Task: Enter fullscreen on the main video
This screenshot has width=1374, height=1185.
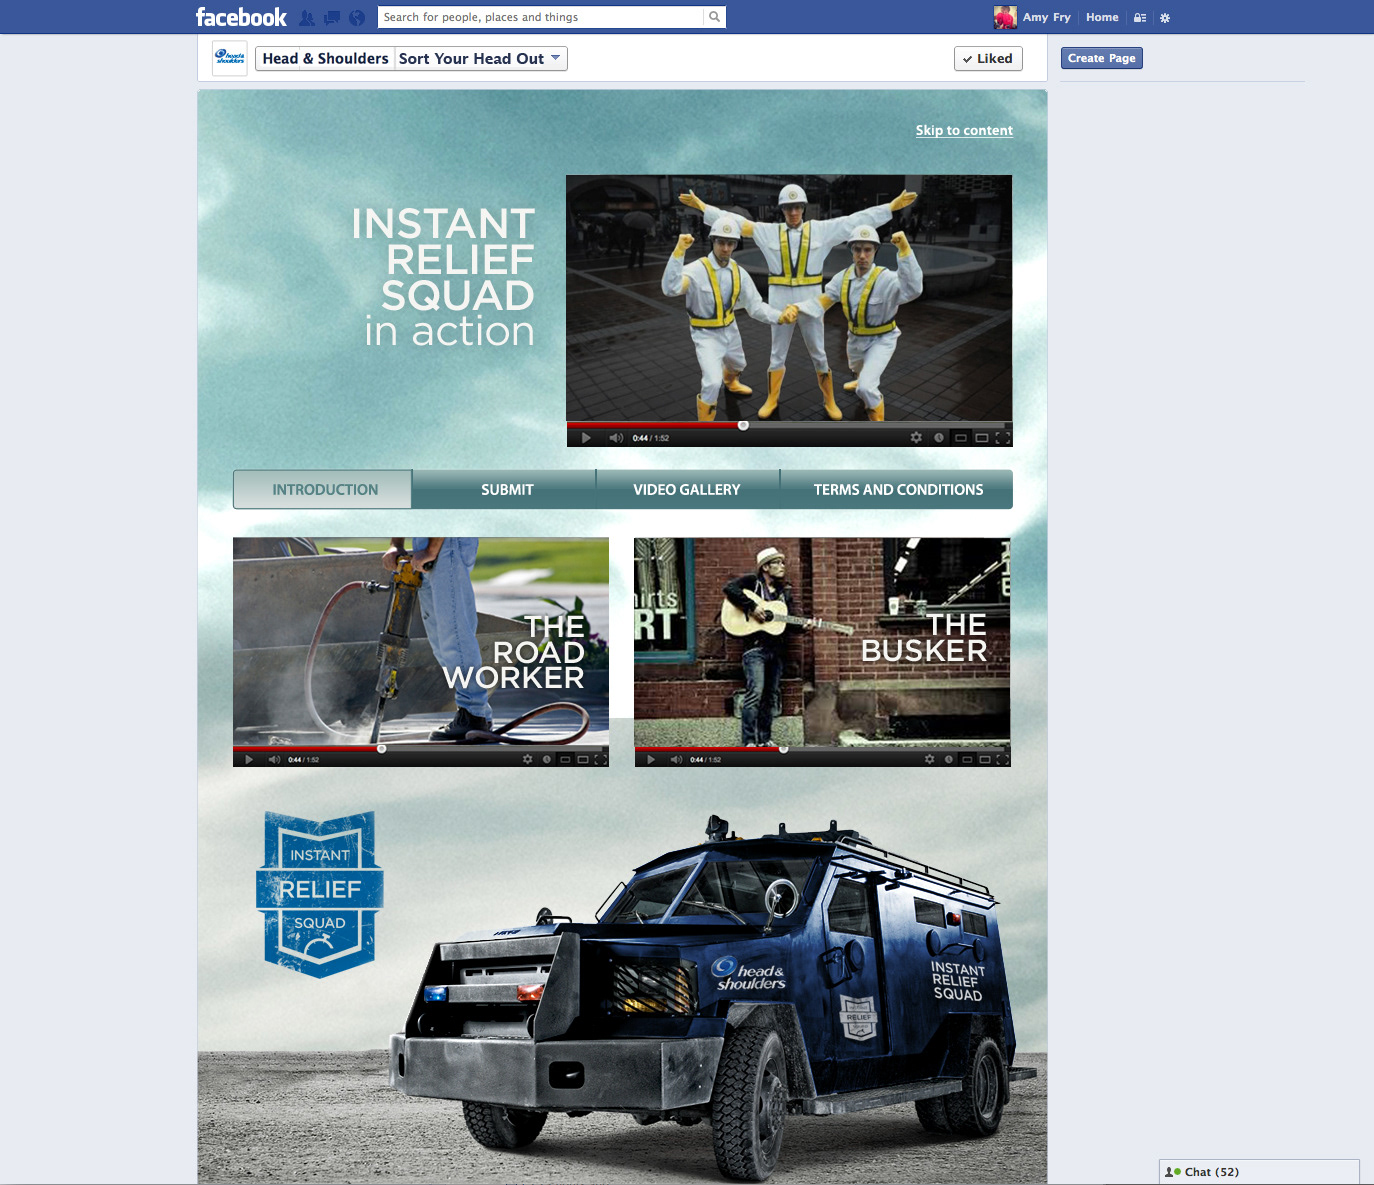Action: click(x=1003, y=438)
